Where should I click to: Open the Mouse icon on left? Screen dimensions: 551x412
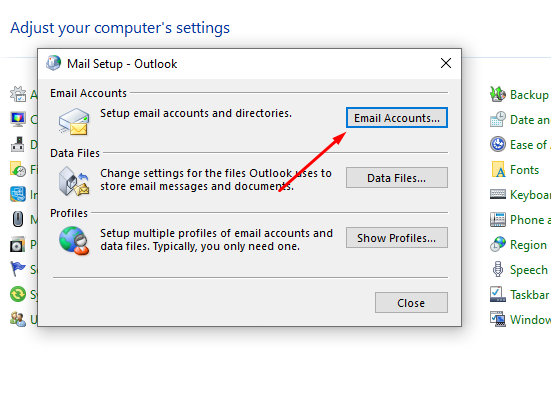click(18, 219)
